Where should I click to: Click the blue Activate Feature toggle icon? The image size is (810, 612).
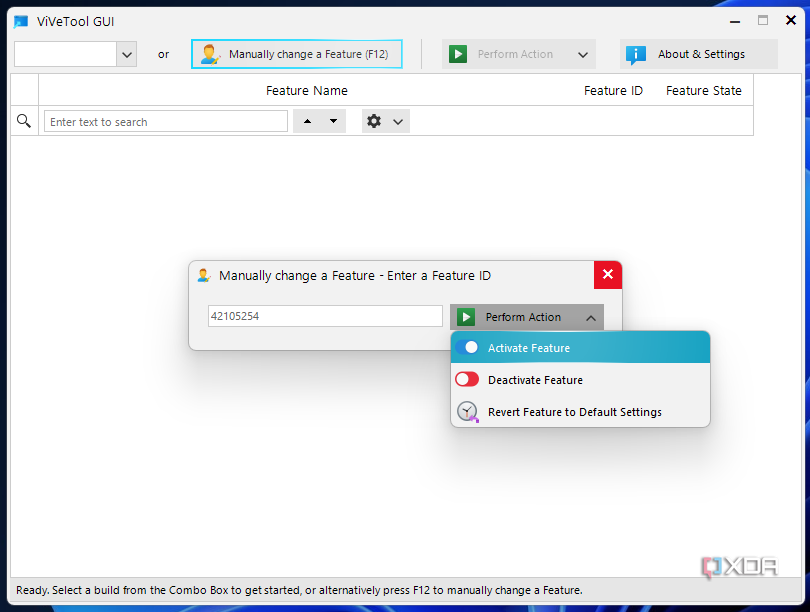click(x=467, y=348)
